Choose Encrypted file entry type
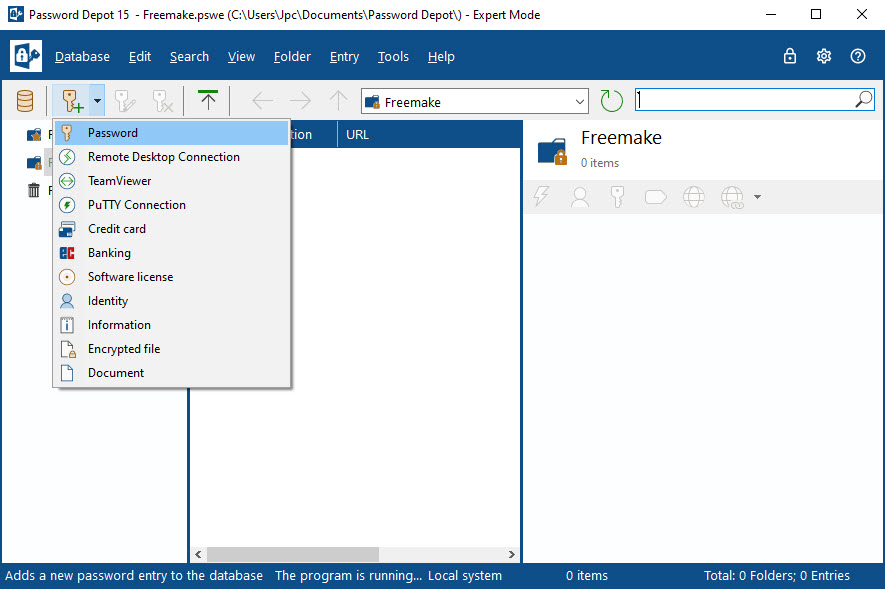Viewport: 885px width, 589px height. [172, 349]
